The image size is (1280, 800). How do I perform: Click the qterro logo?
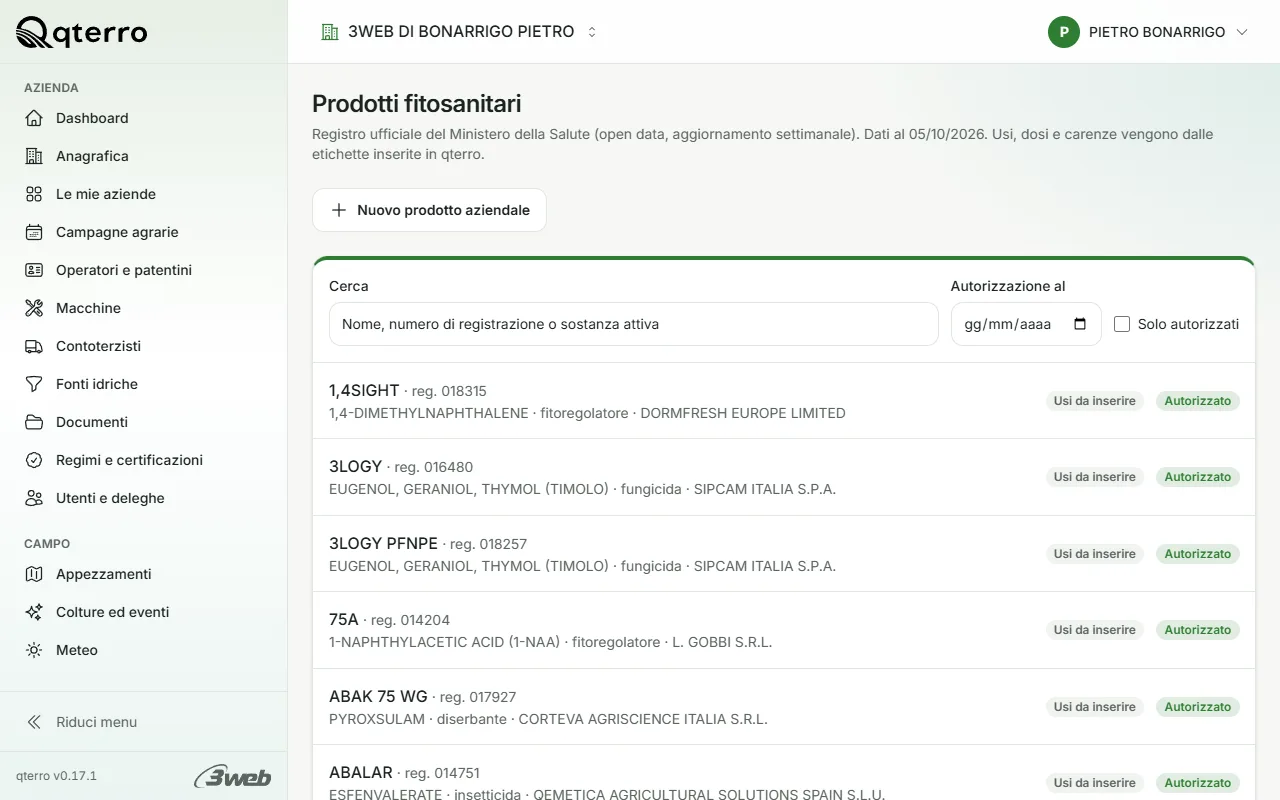click(x=82, y=32)
